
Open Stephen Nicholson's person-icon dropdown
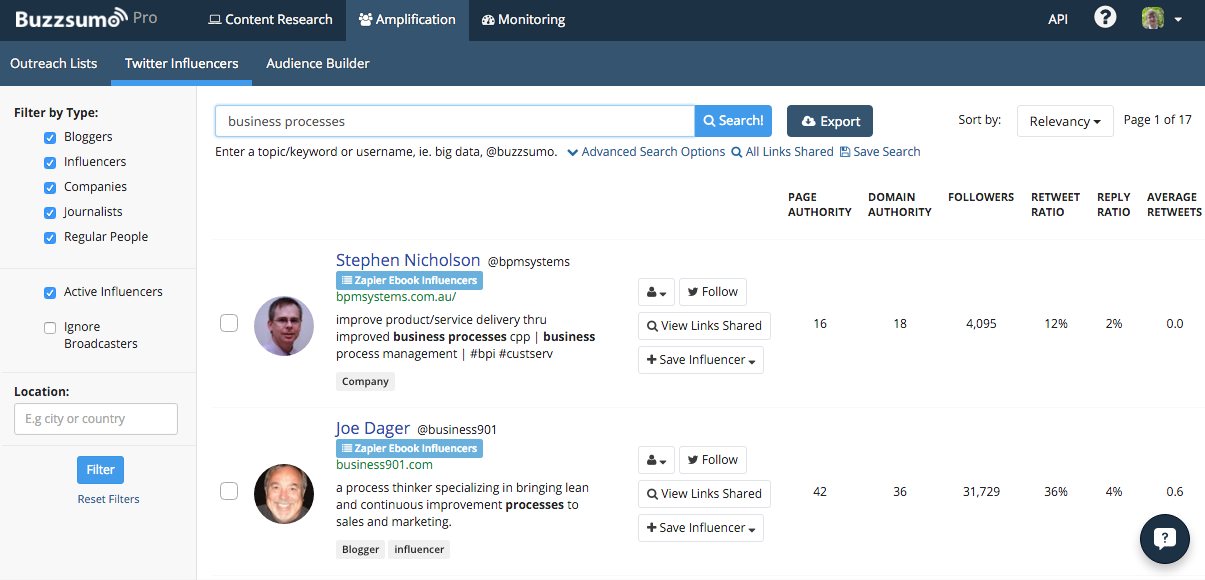tap(656, 292)
